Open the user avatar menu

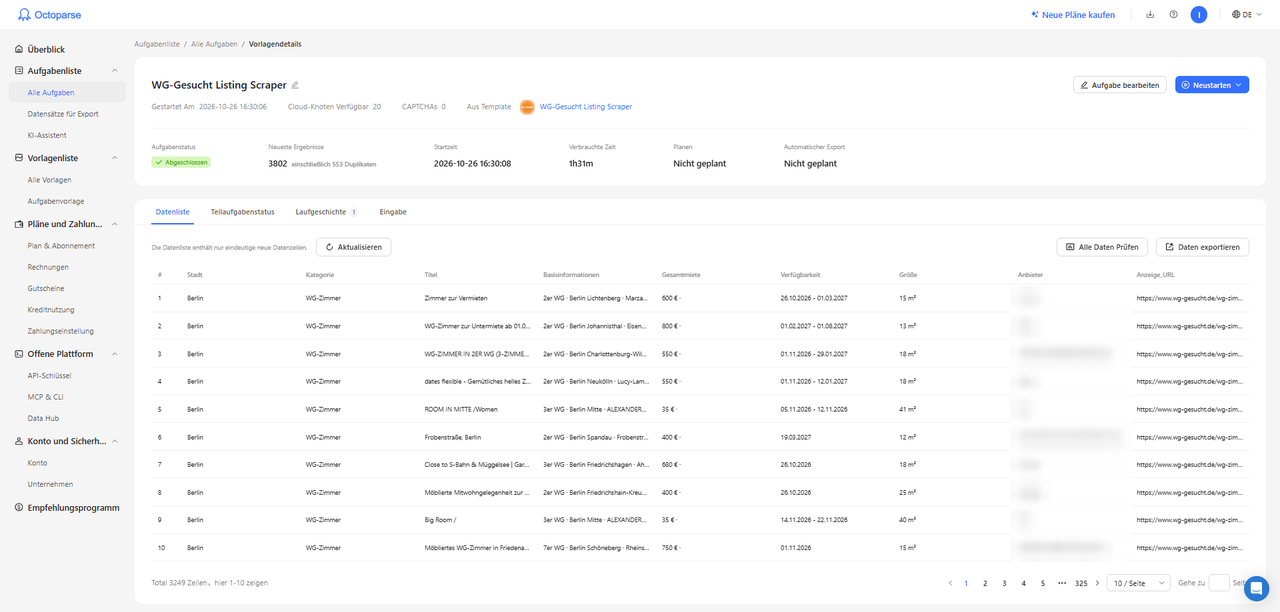(x=1199, y=15)
